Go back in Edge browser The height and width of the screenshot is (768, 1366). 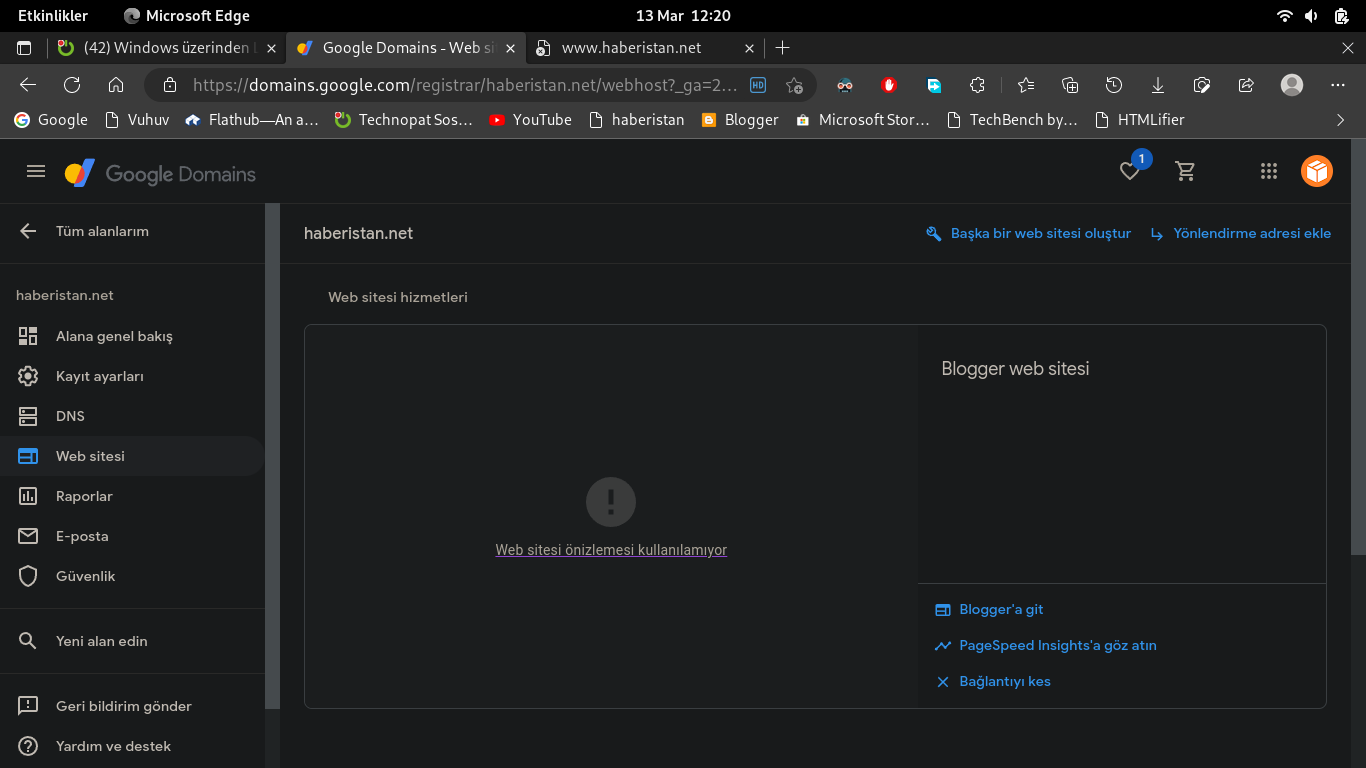pyautogui.click(x=28, y=85)
